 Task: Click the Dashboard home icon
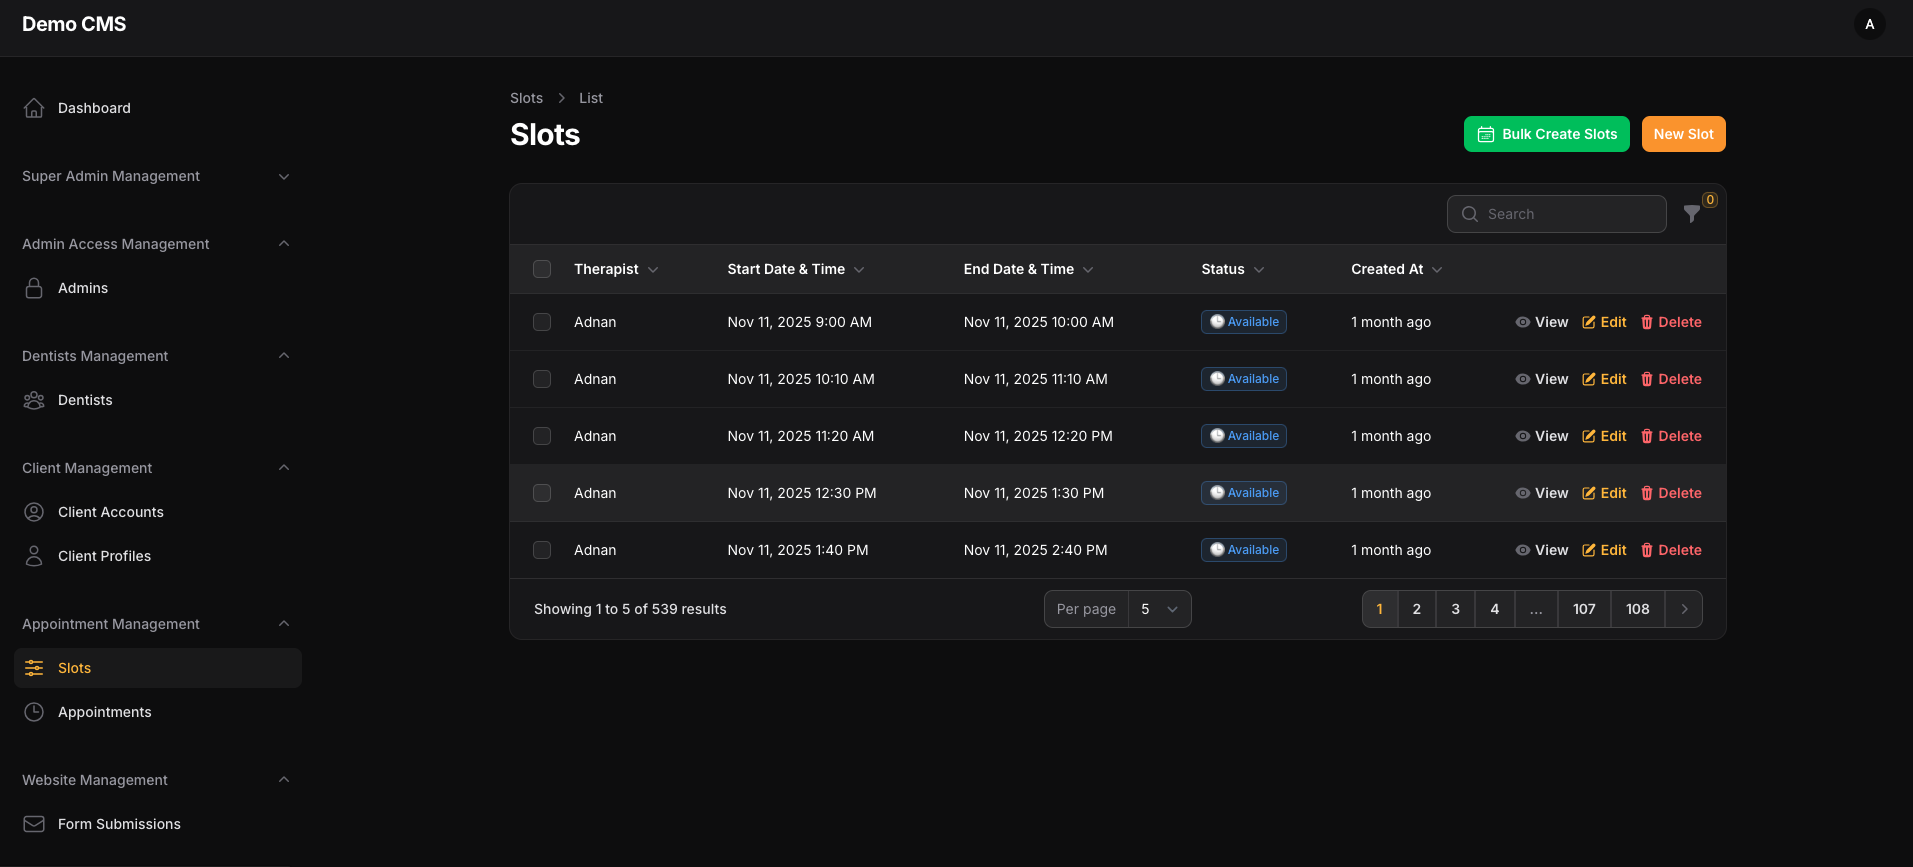(34, 108)
